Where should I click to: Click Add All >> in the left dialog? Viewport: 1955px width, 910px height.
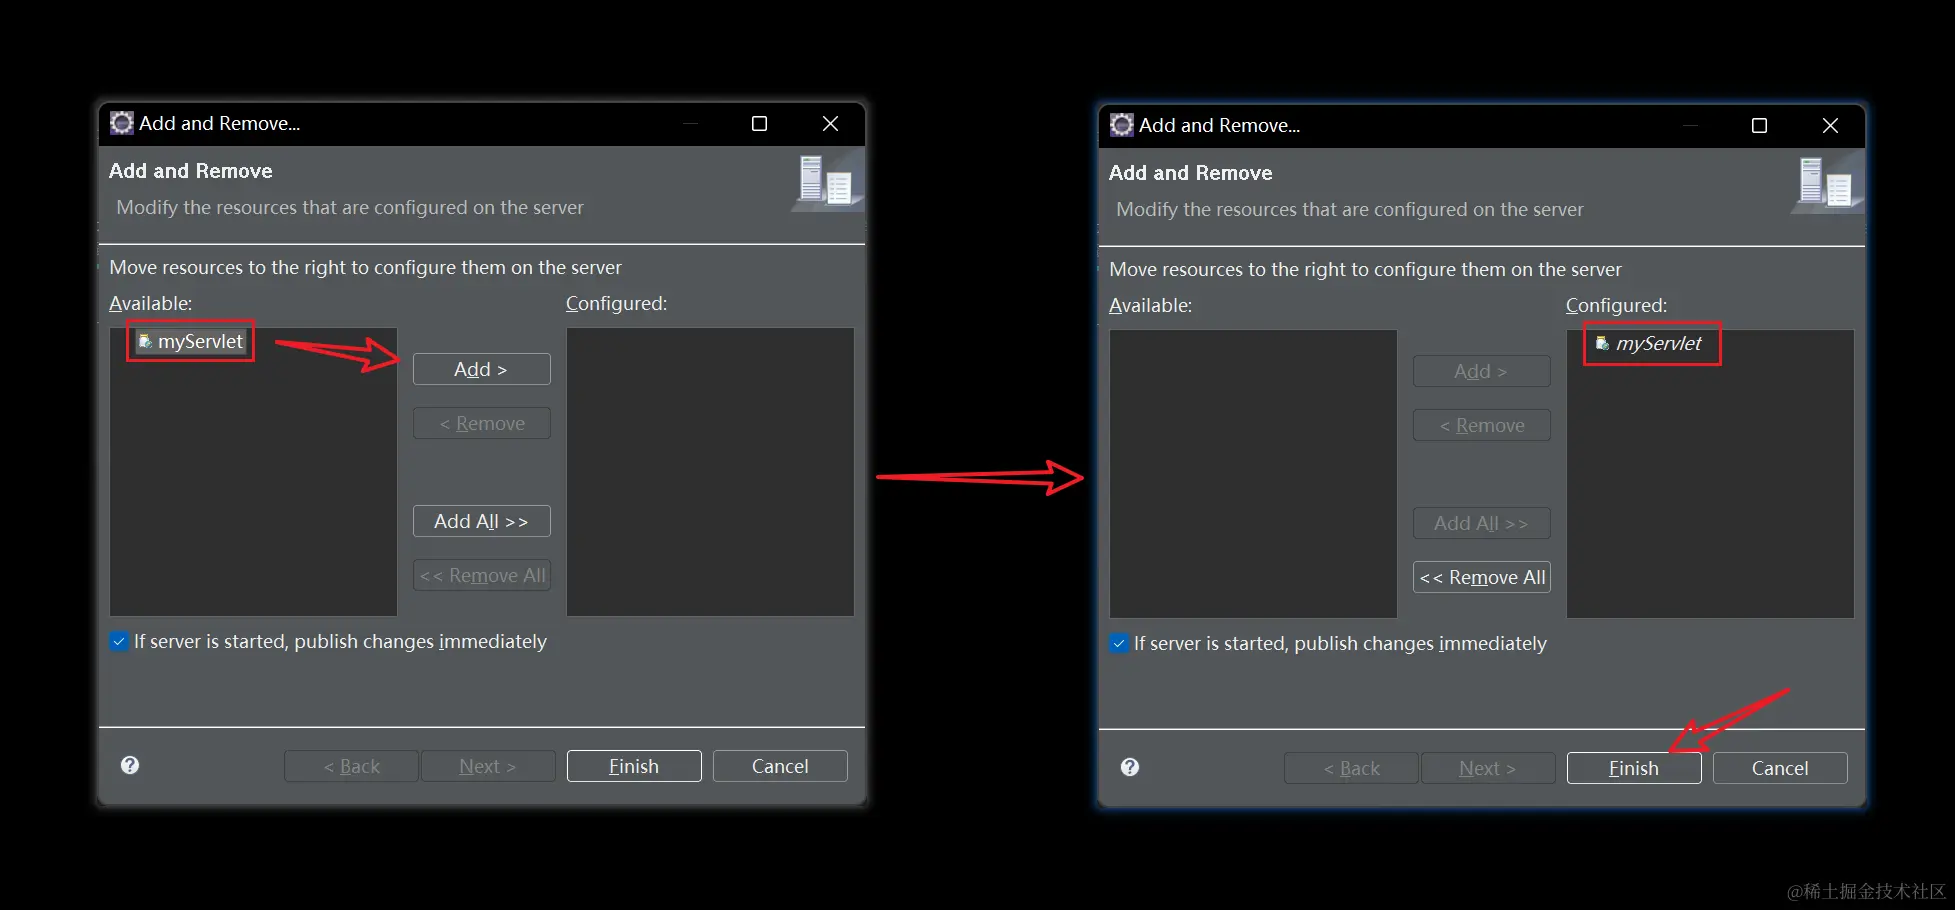[x=481, y=521]
